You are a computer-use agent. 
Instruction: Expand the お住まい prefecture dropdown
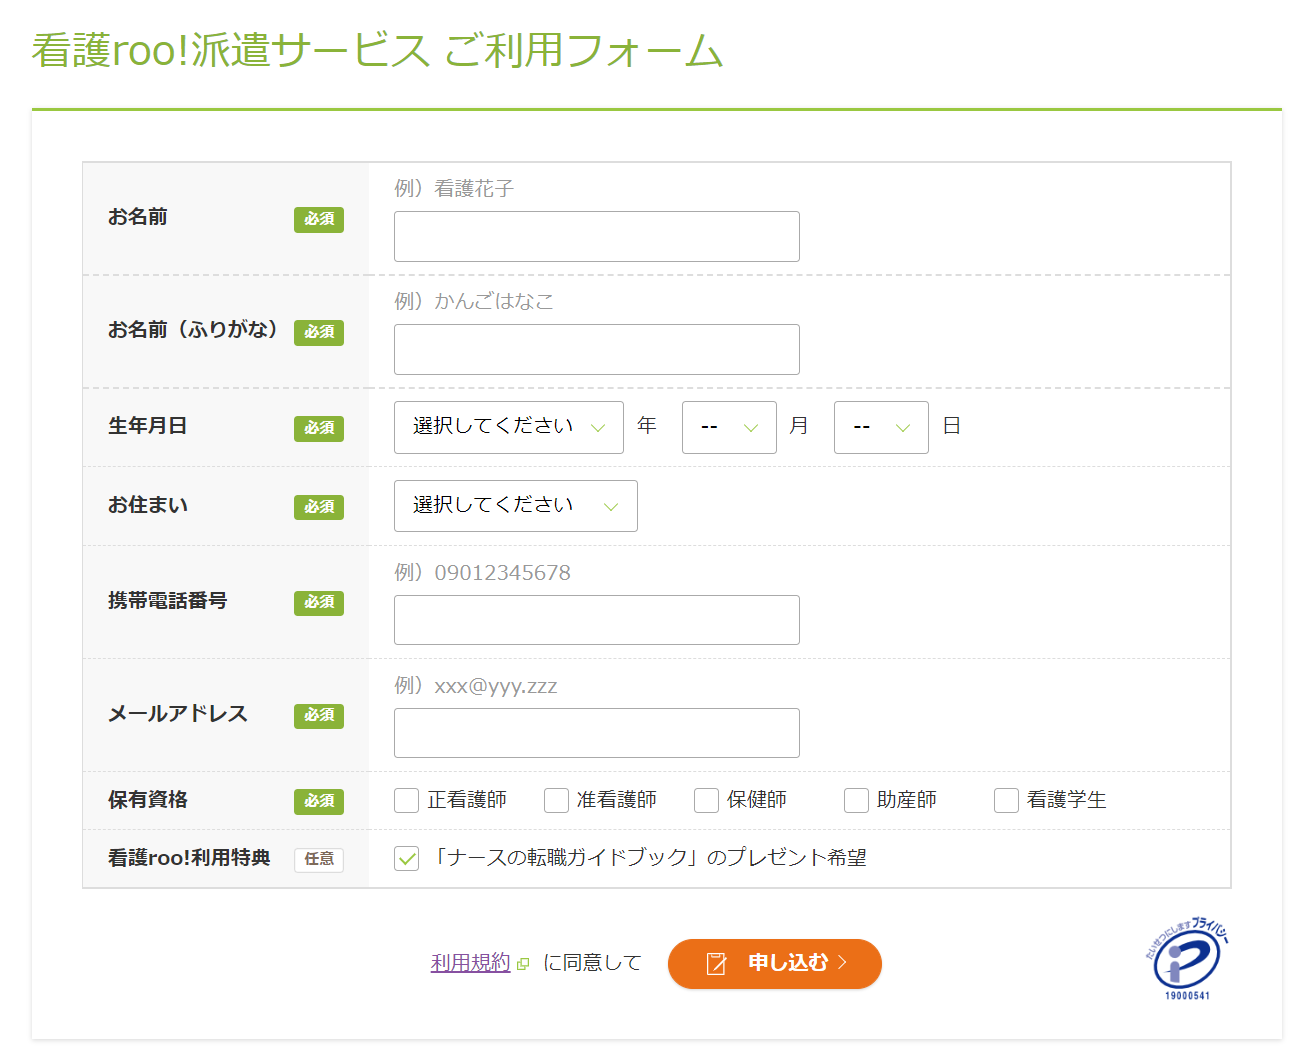(x=516, y=506)
